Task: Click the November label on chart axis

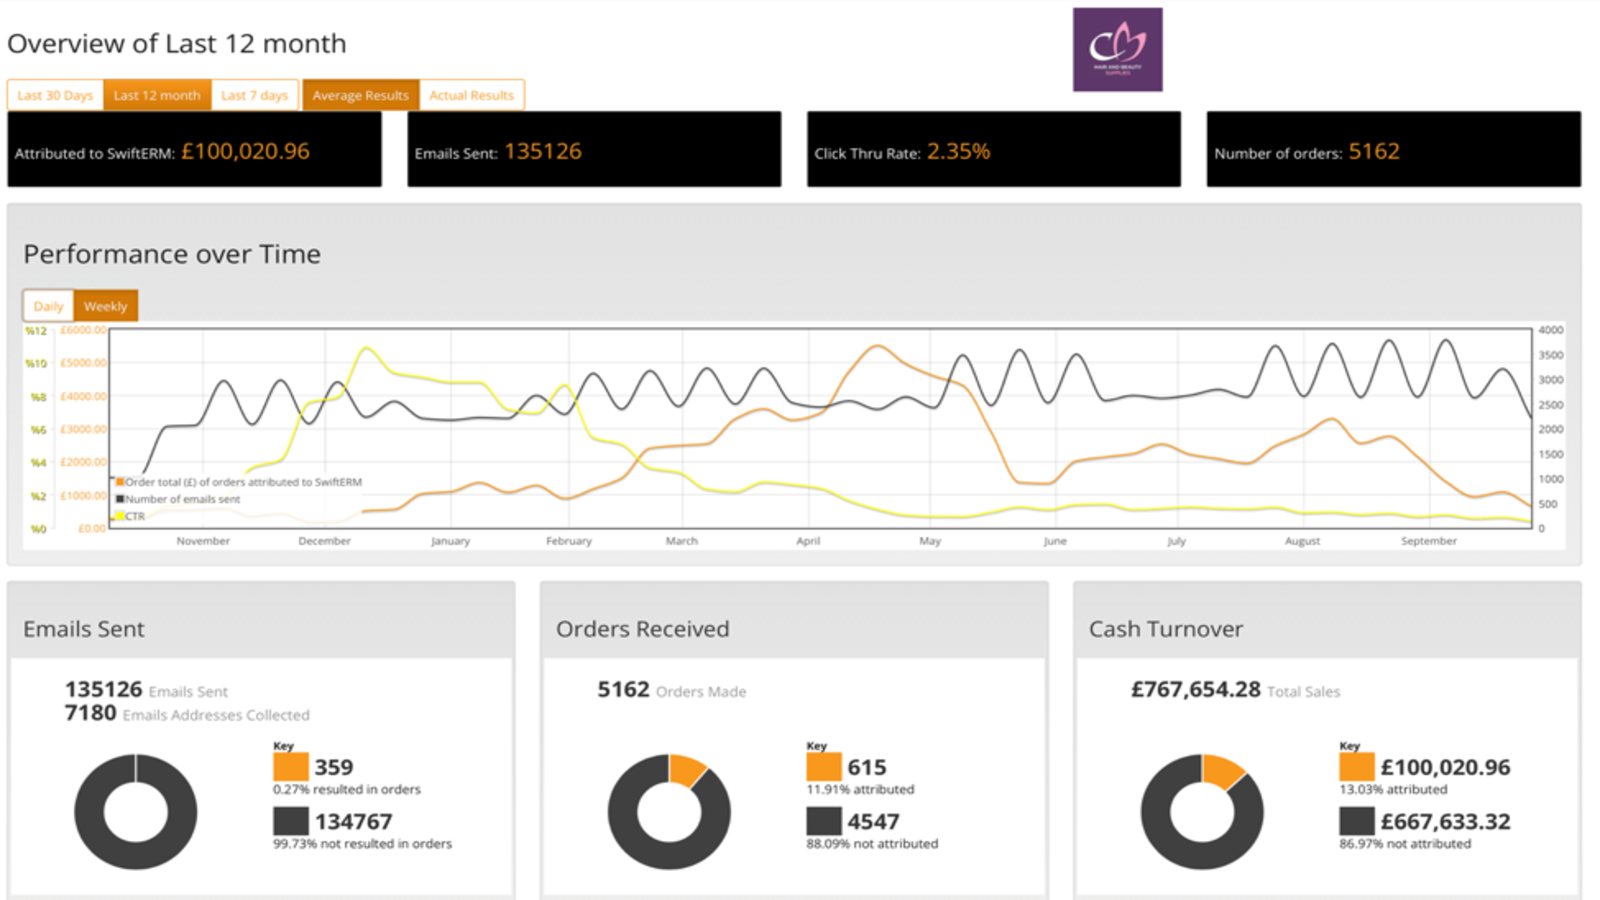Action: (203, 541)
